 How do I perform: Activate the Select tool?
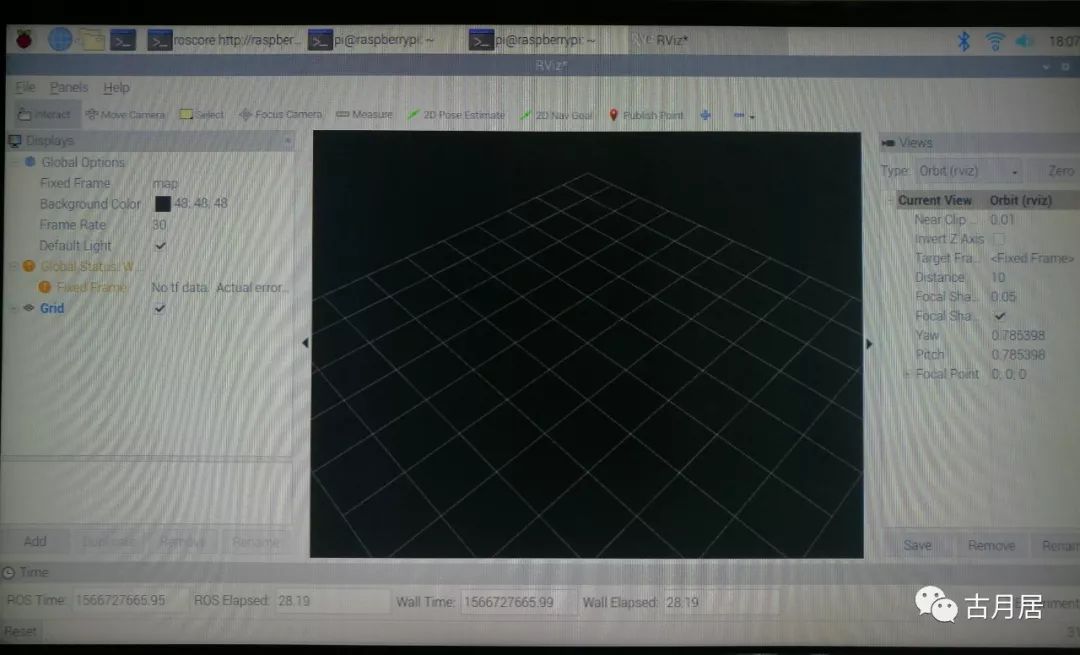pos(202,114)
